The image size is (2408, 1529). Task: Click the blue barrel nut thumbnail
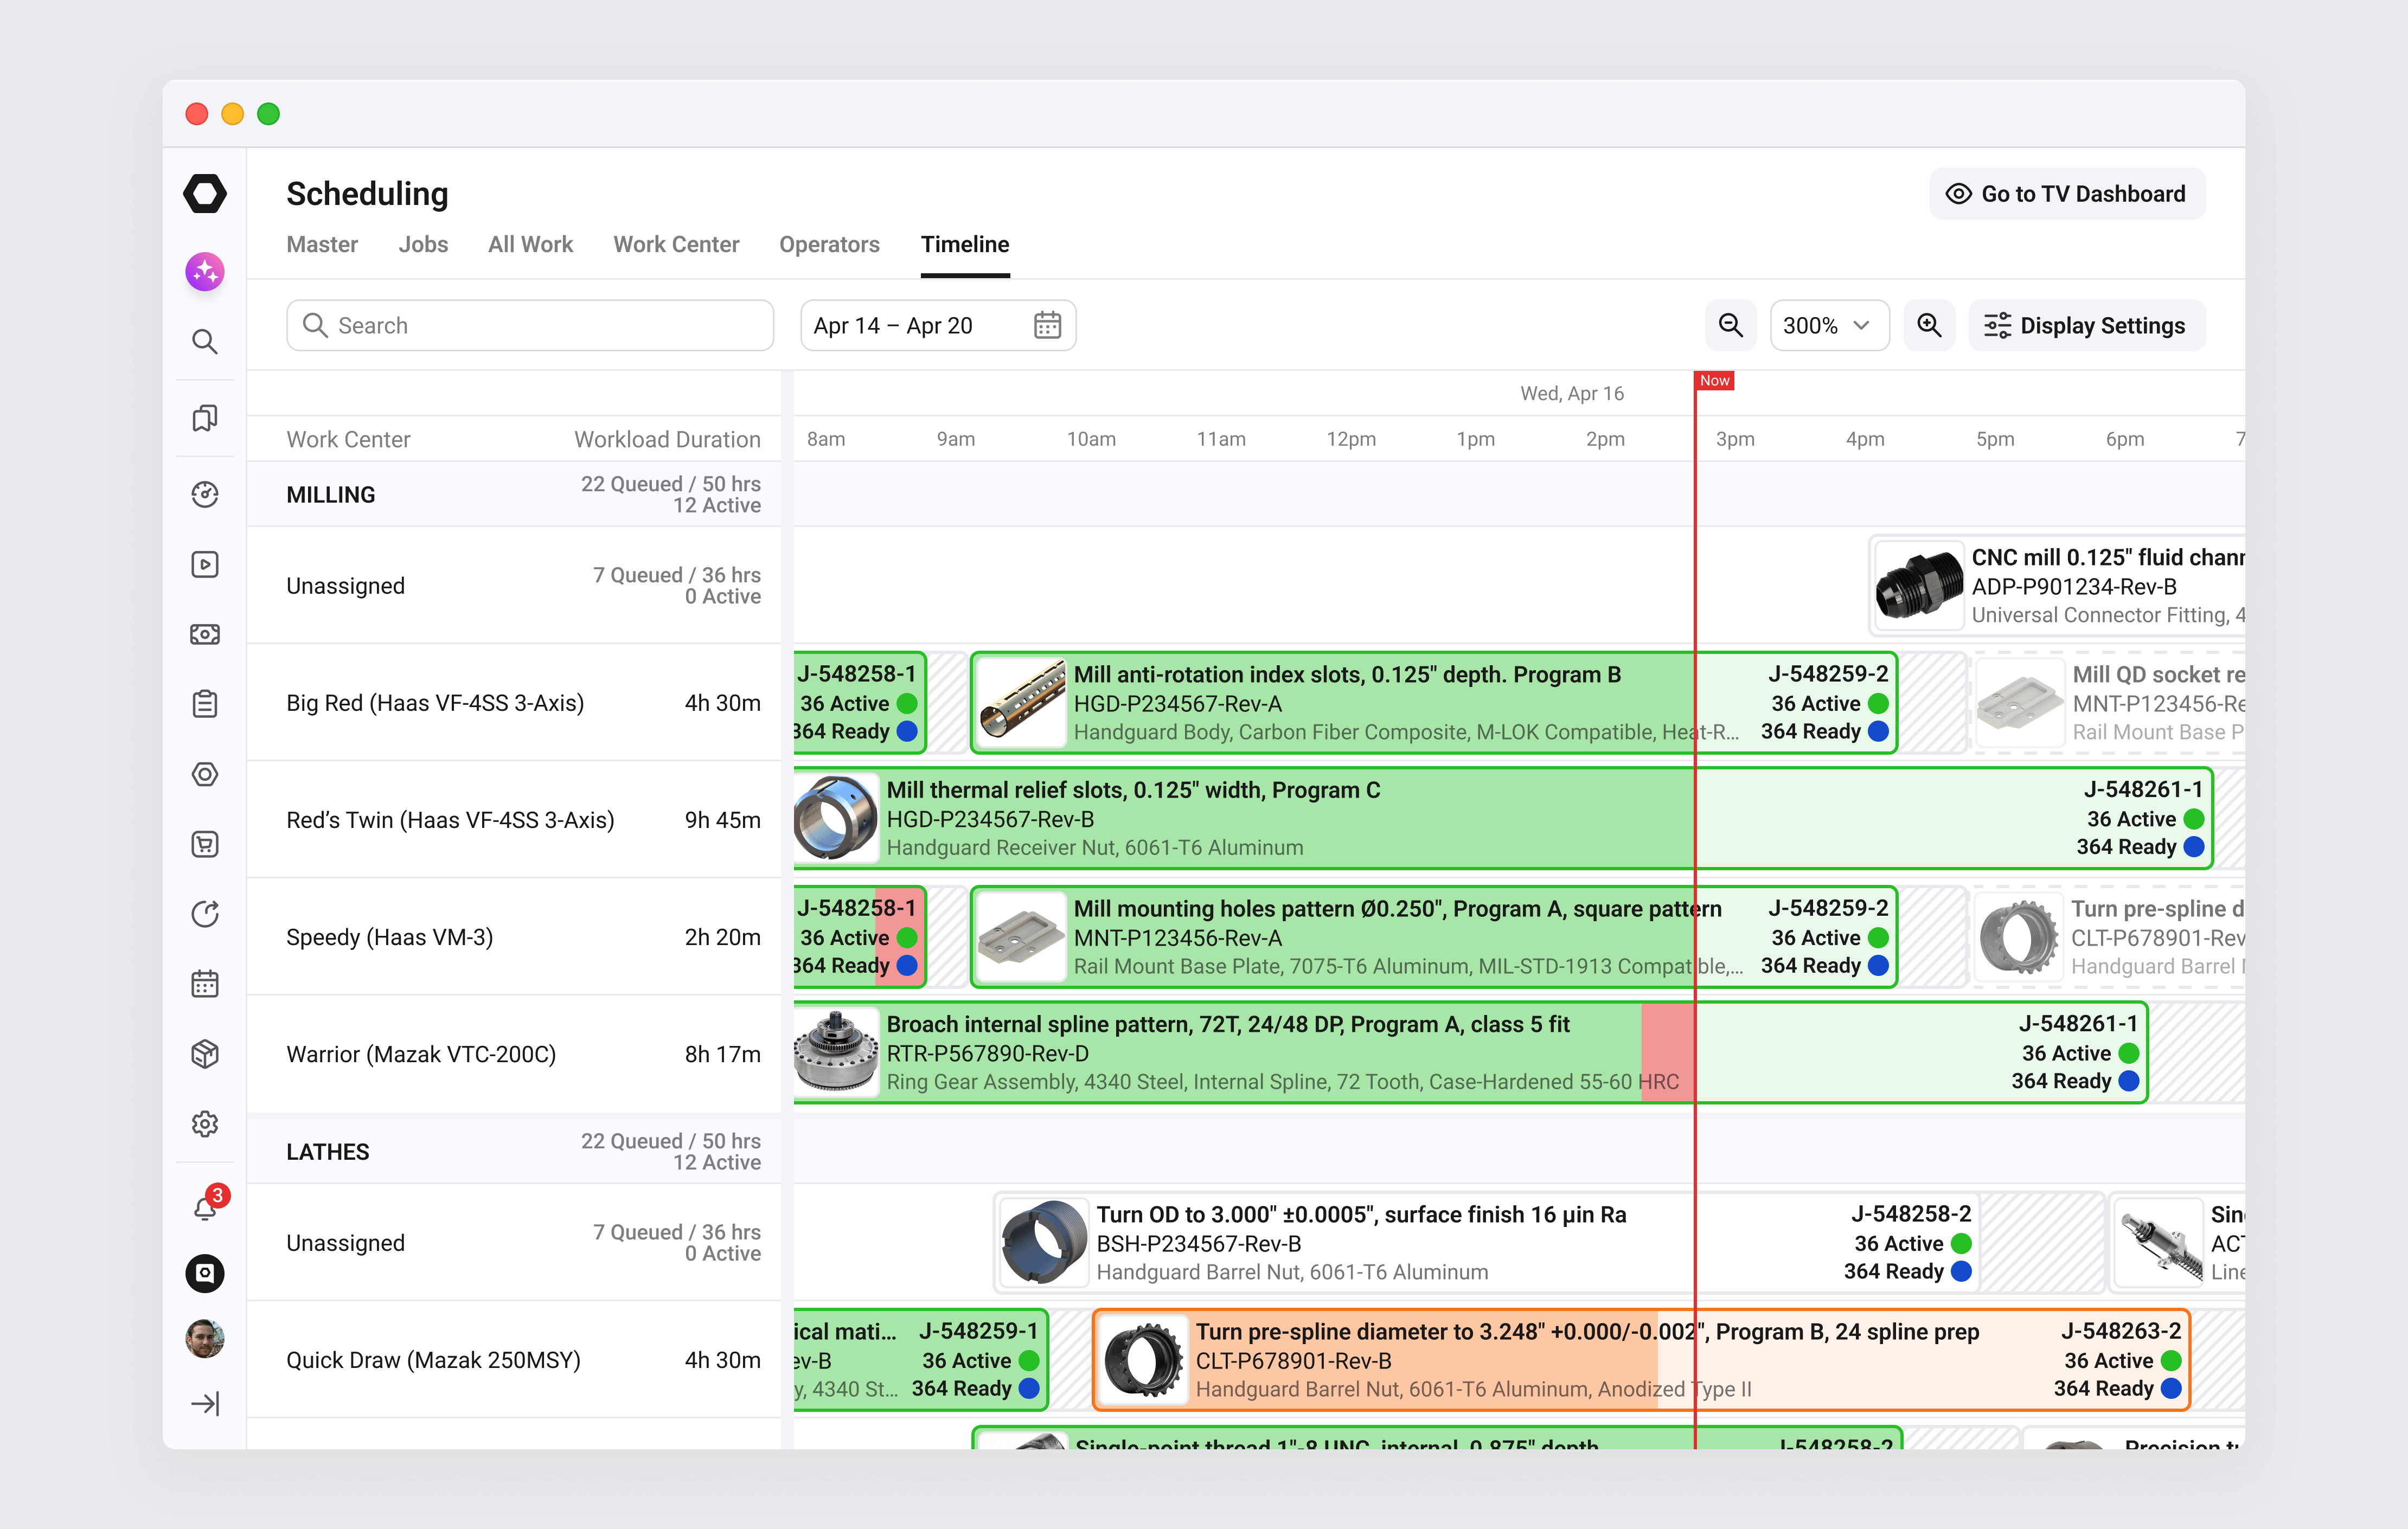(x=1044, y=1243)
